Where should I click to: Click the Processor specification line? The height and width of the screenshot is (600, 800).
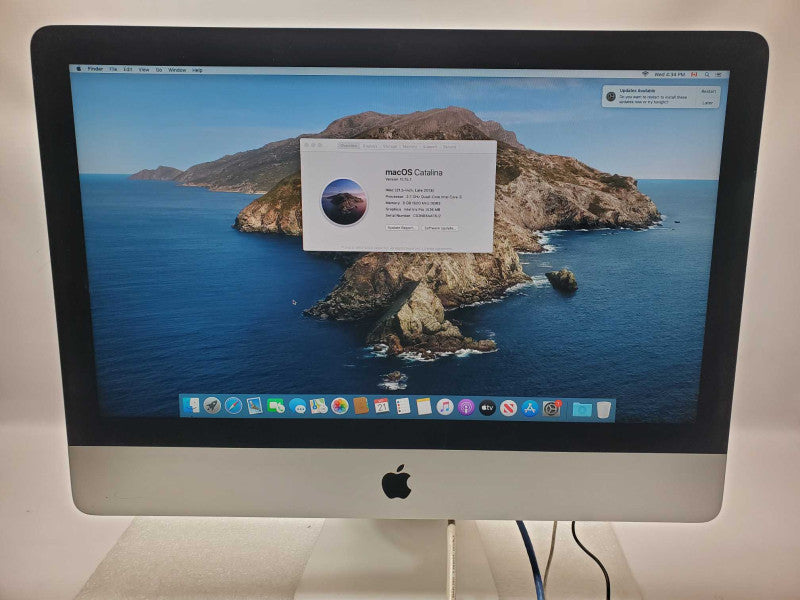(x=423, y=196)
